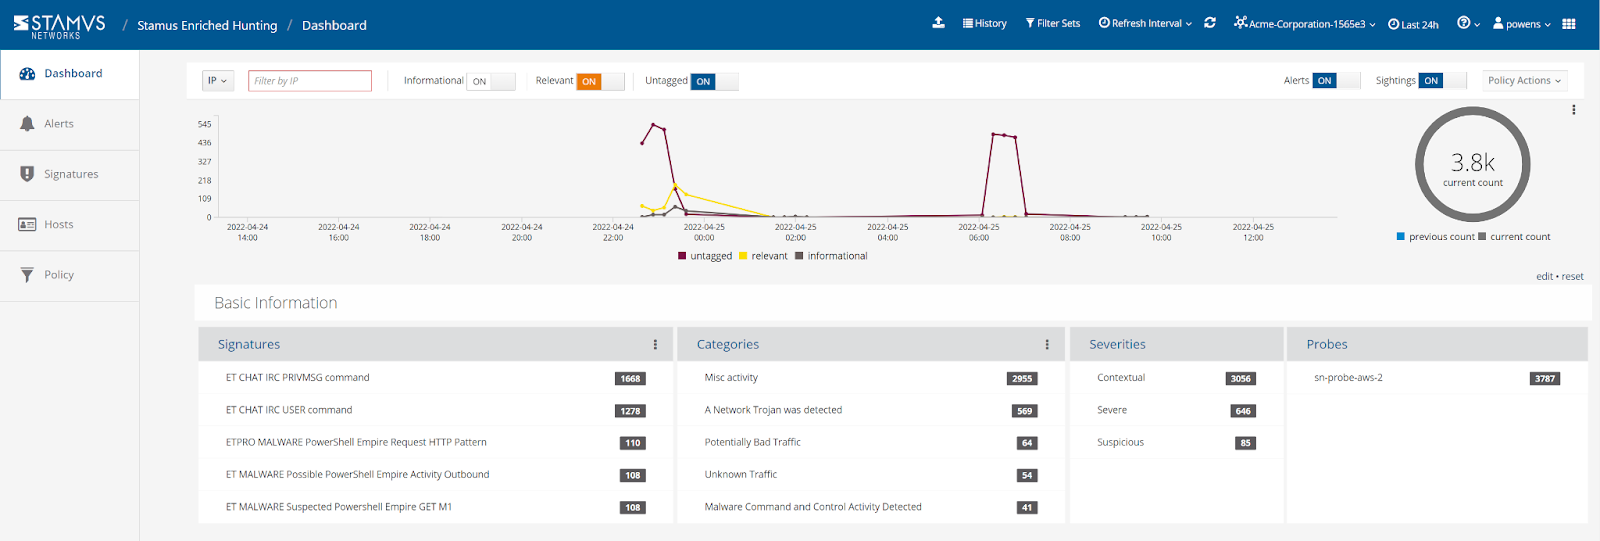The width and height of the screenshot is (1600, 541).
Task: Toggle the Relevant switch off
Action: tap(601, 81)
